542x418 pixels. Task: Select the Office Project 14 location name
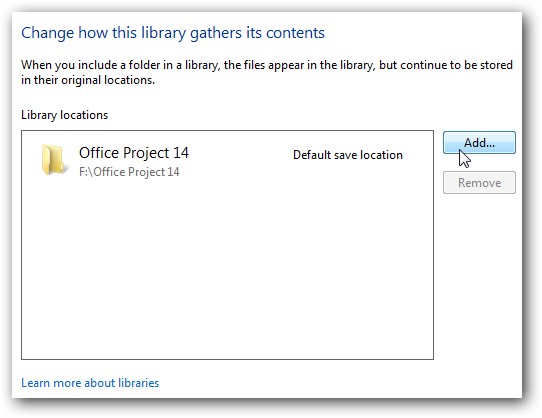(134, 152)
